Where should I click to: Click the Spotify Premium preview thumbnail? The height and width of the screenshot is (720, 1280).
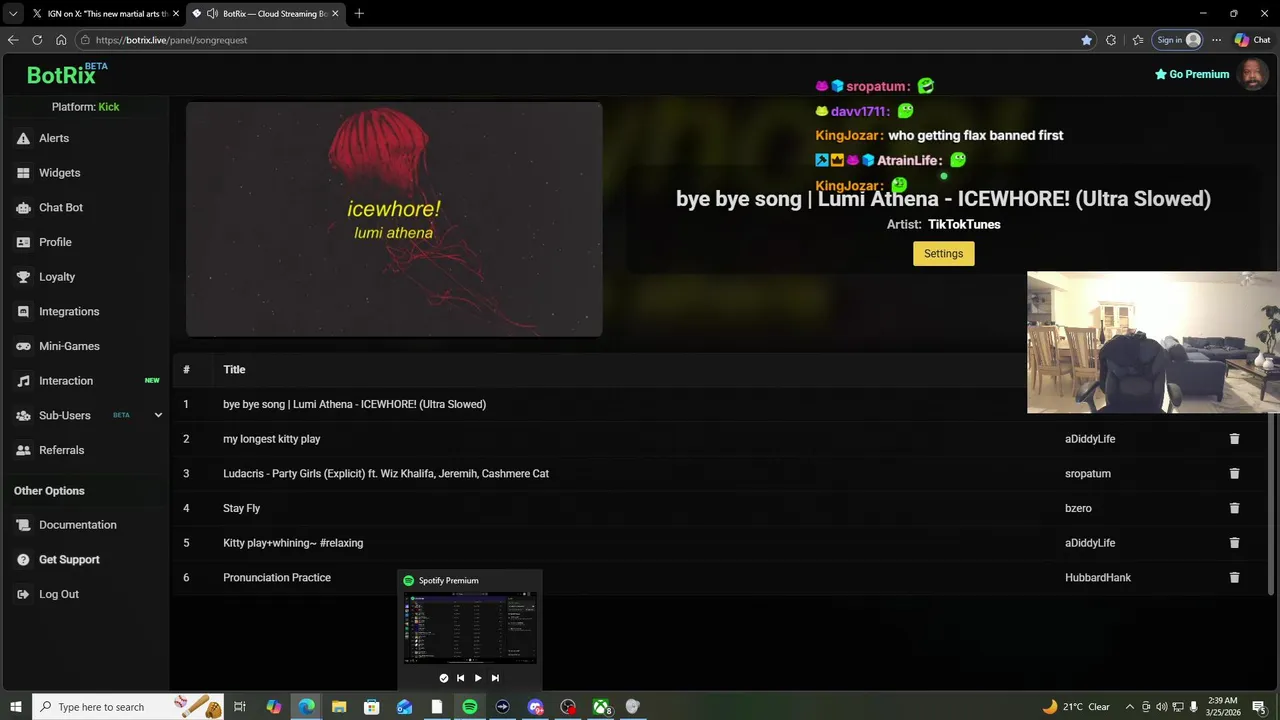point(470,628)
